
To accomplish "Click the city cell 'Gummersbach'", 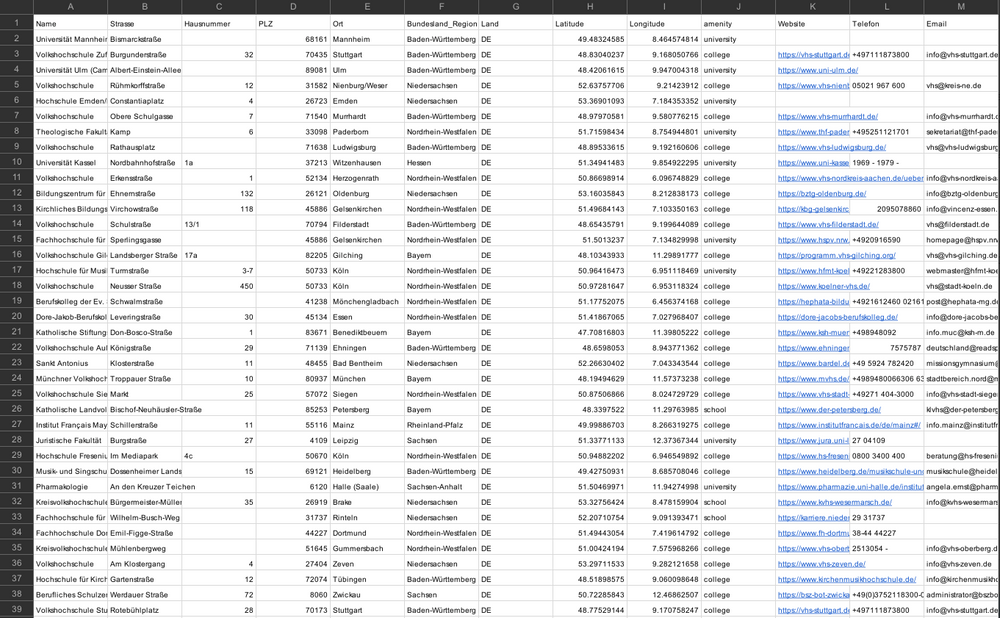I will point(367,548).
